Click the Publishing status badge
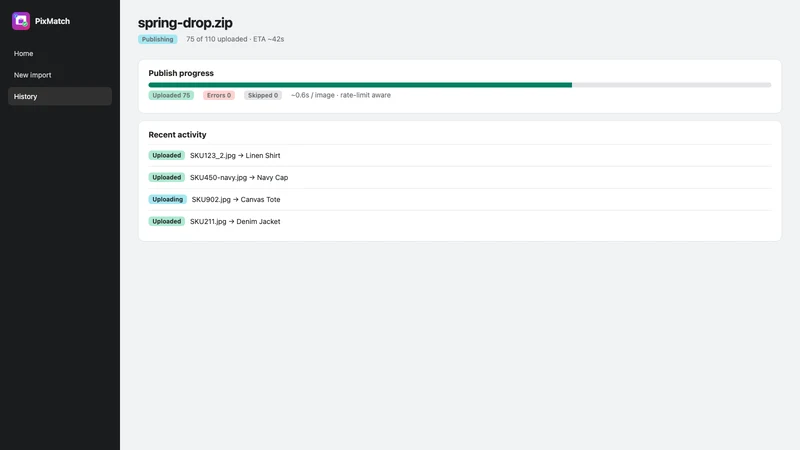This screenshot has height=450, width=800. click(x=158, y=39)
